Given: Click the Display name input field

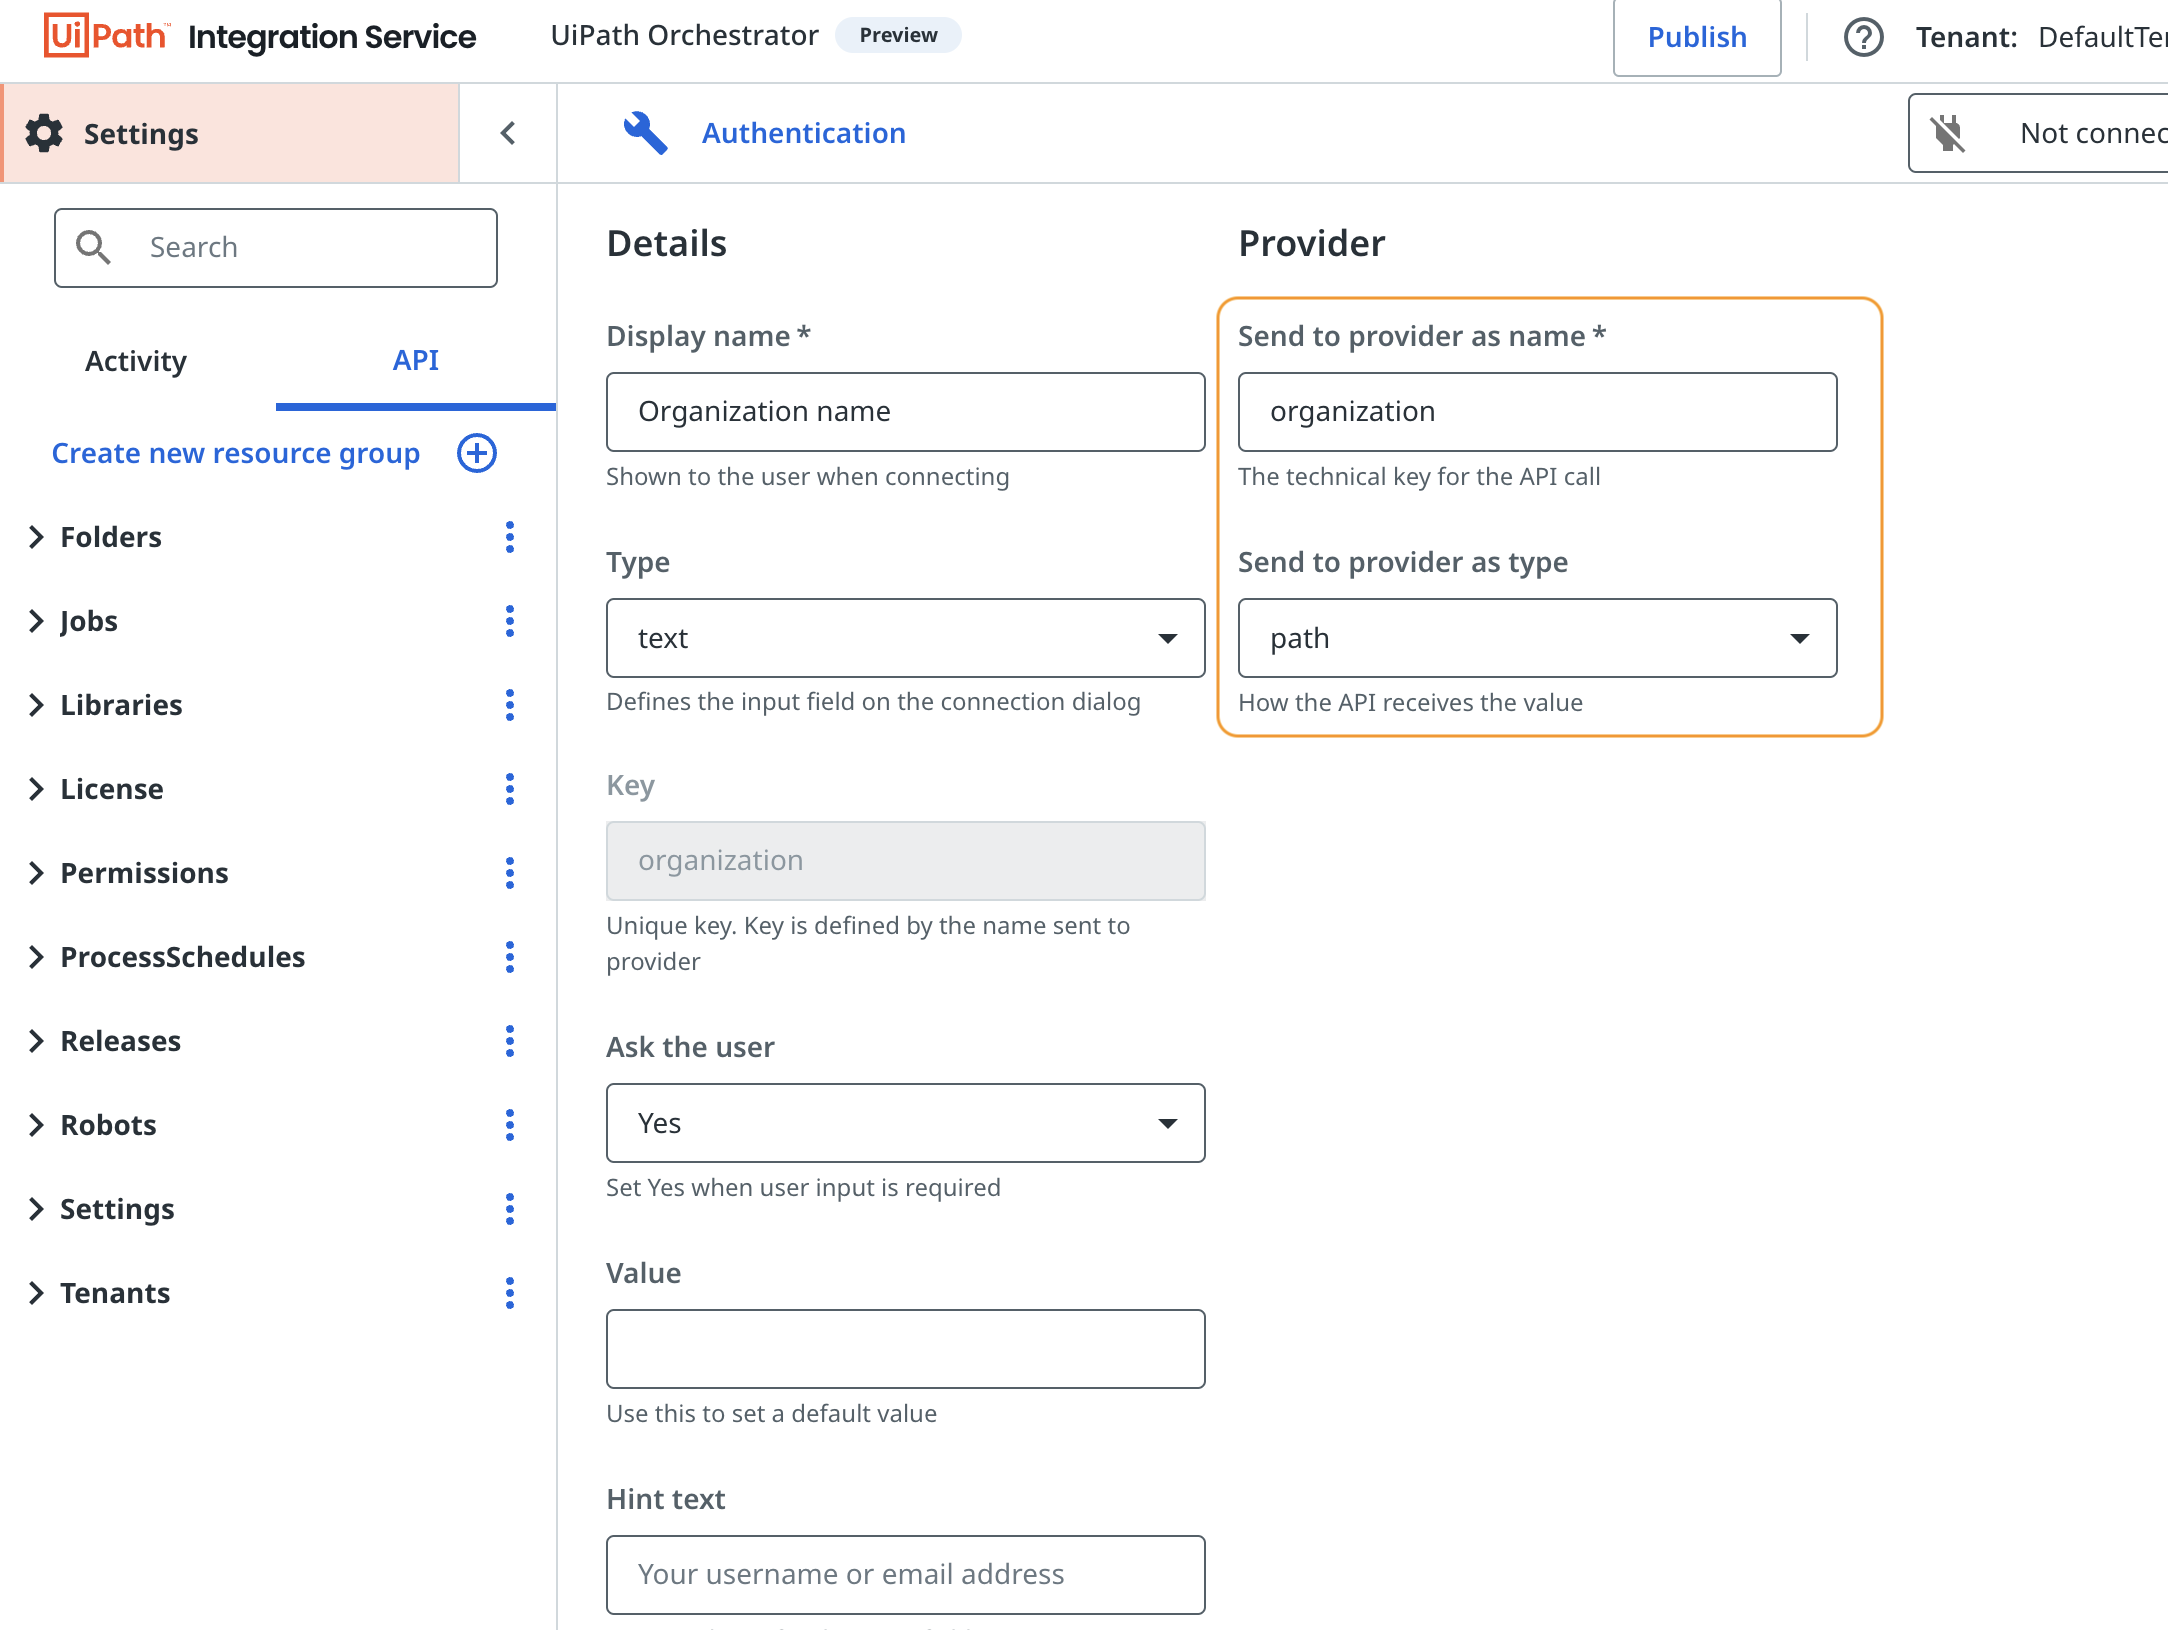Looking at the screenshot, I should point(905,412).
